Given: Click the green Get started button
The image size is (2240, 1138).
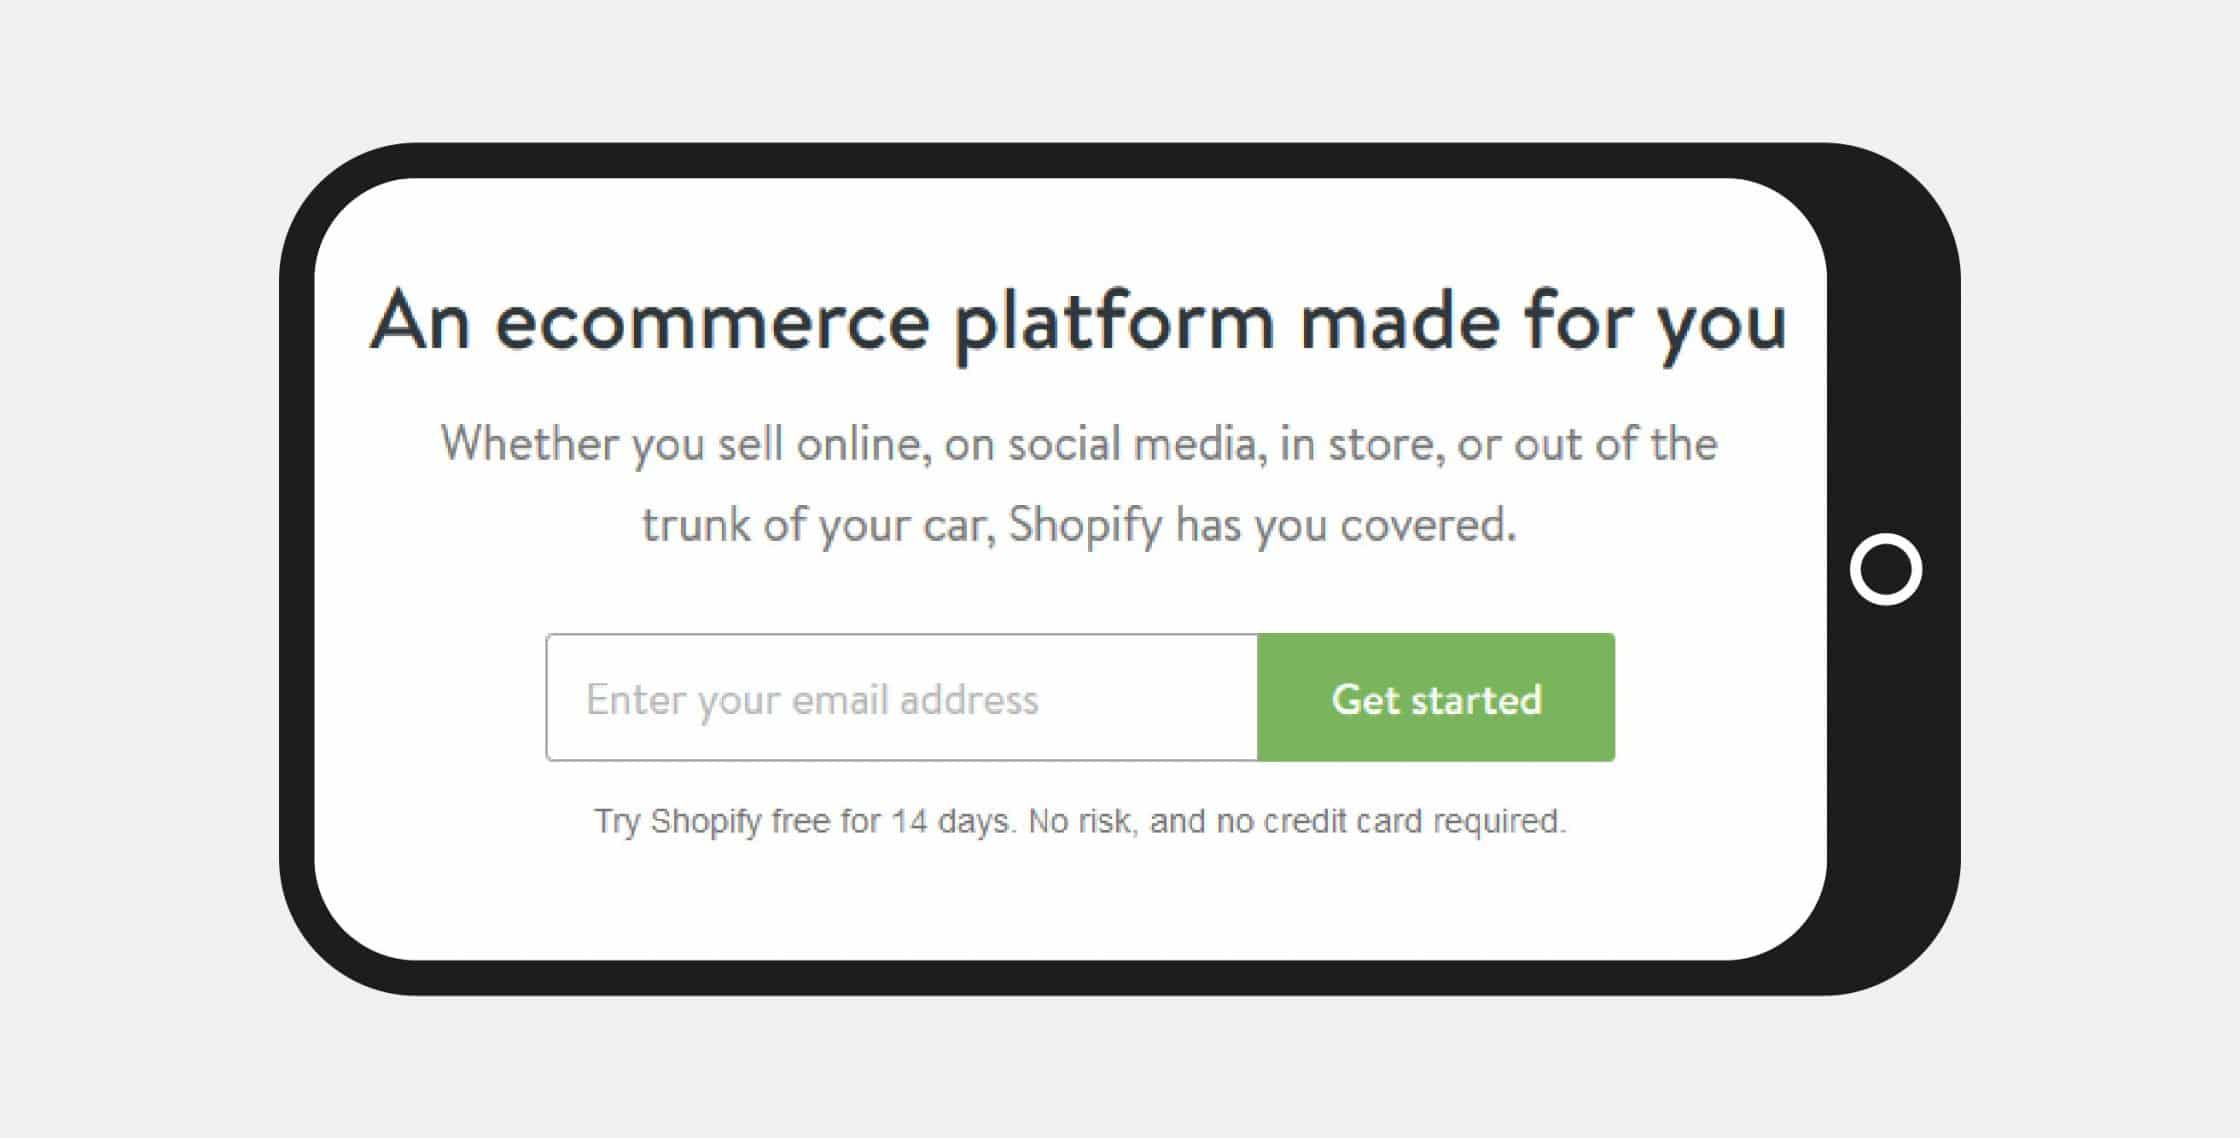Looking at the screenshot, I should click(1436, 697).
